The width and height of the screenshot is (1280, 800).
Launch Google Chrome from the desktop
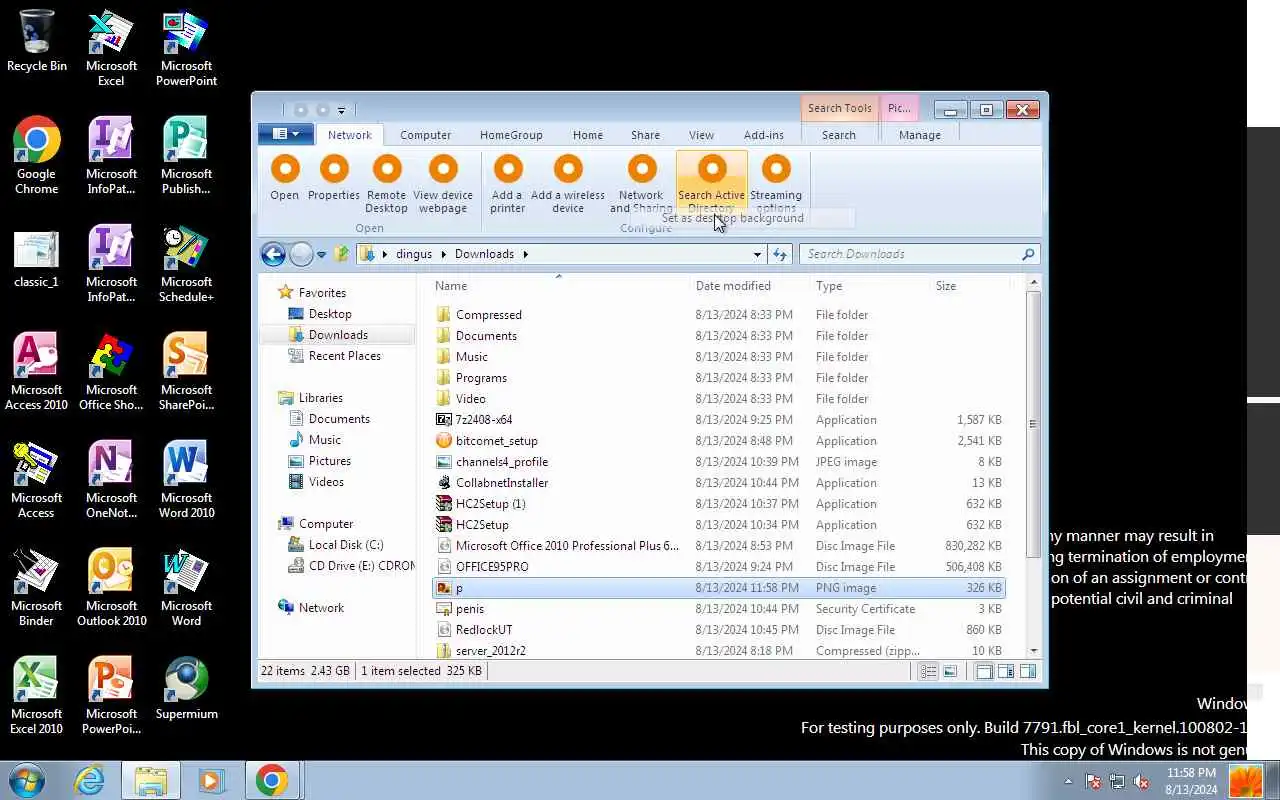click(37, 156)
